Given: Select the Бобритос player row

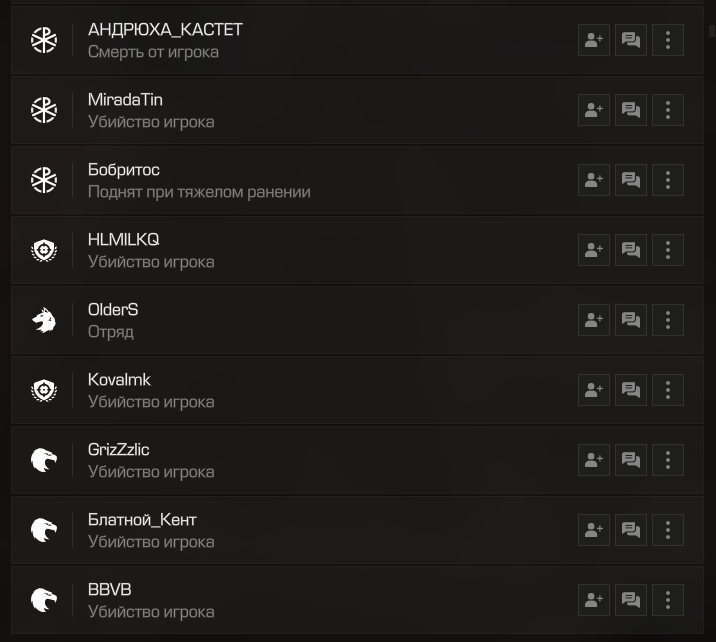Looking at the screenshot, I should (357, 180).
